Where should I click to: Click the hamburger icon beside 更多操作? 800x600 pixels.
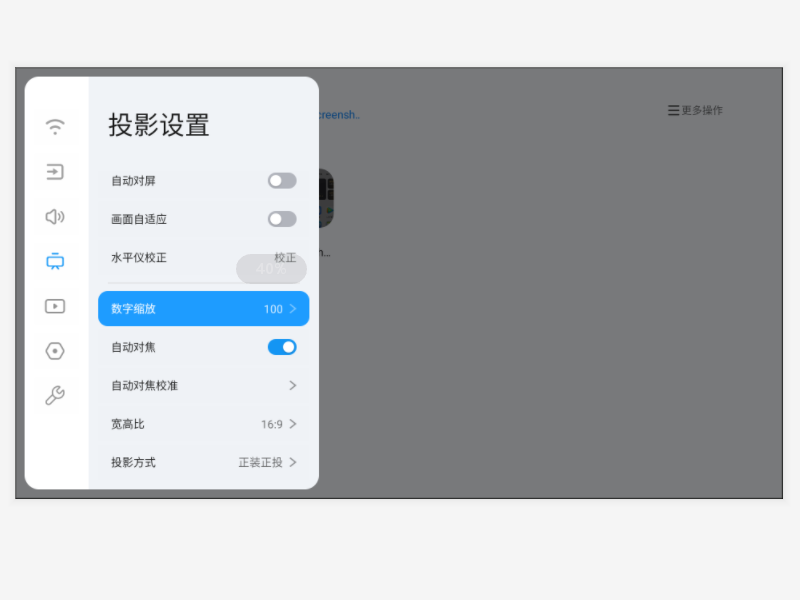[673, 110]
